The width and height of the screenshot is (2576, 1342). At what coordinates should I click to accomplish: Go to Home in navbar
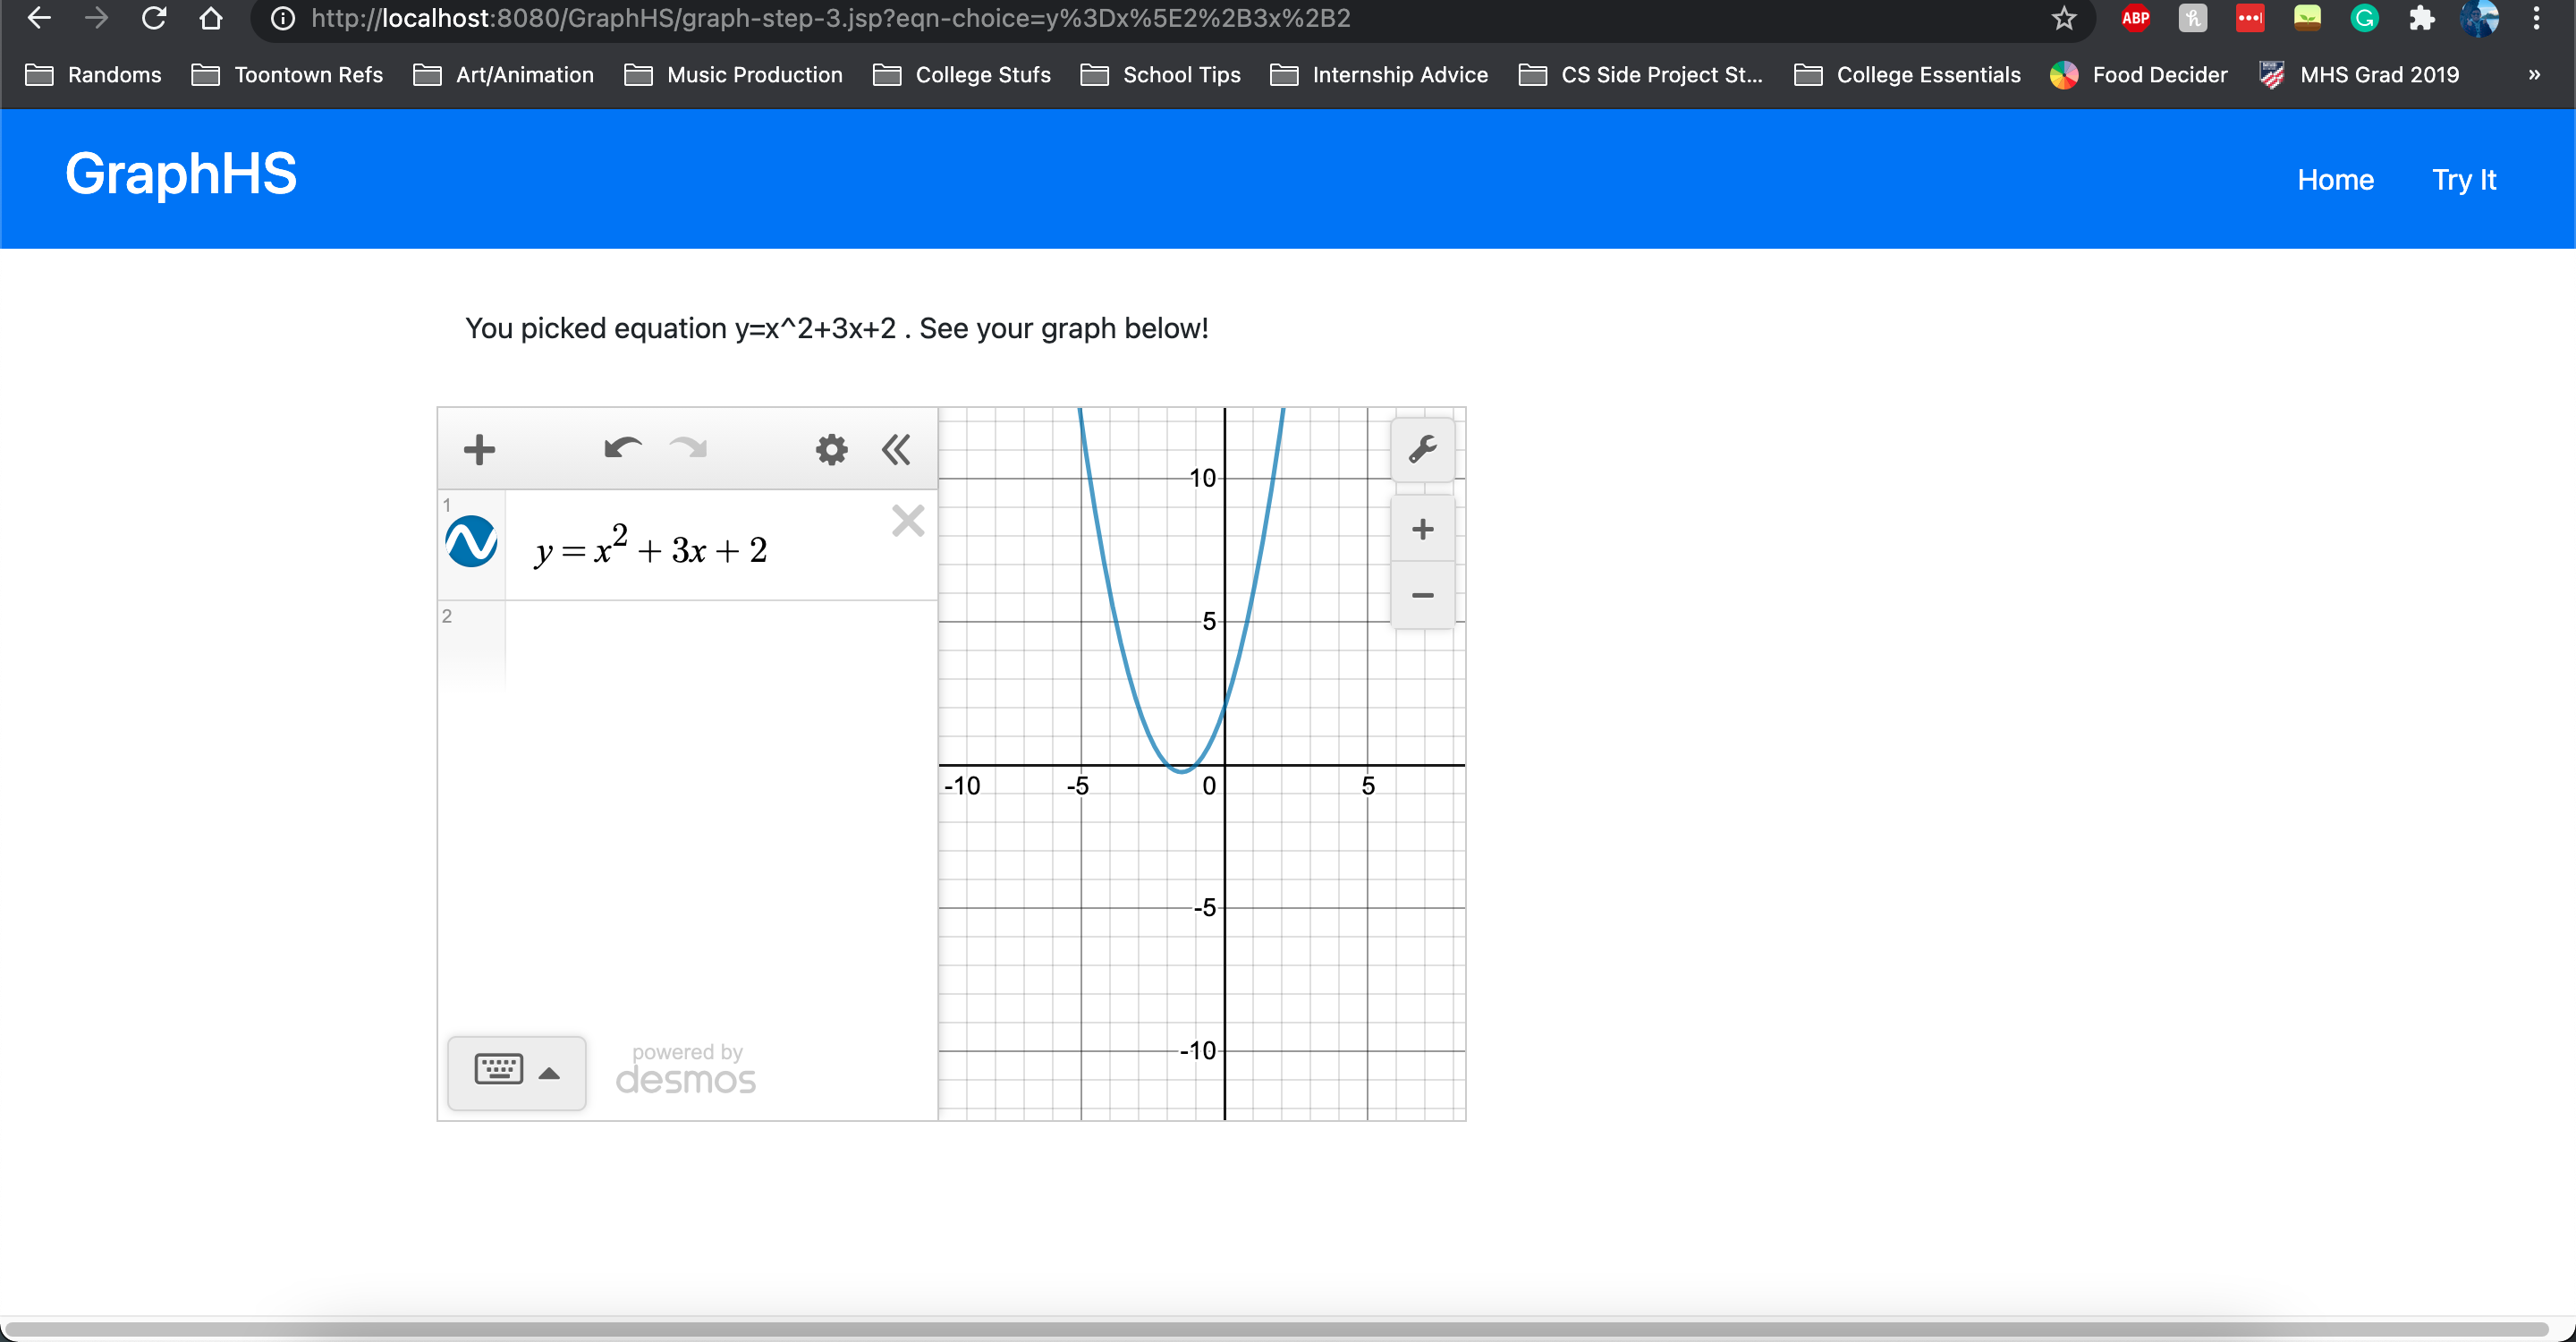tap(2335, 180)
